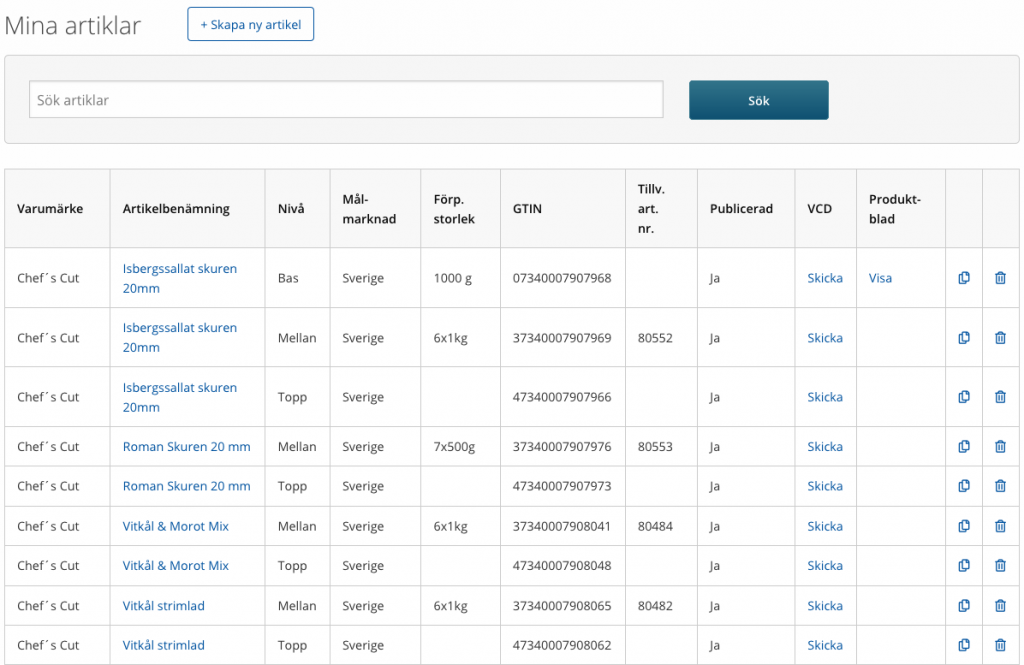Select GTIN 37340007908041 cell

pos(563,526)
